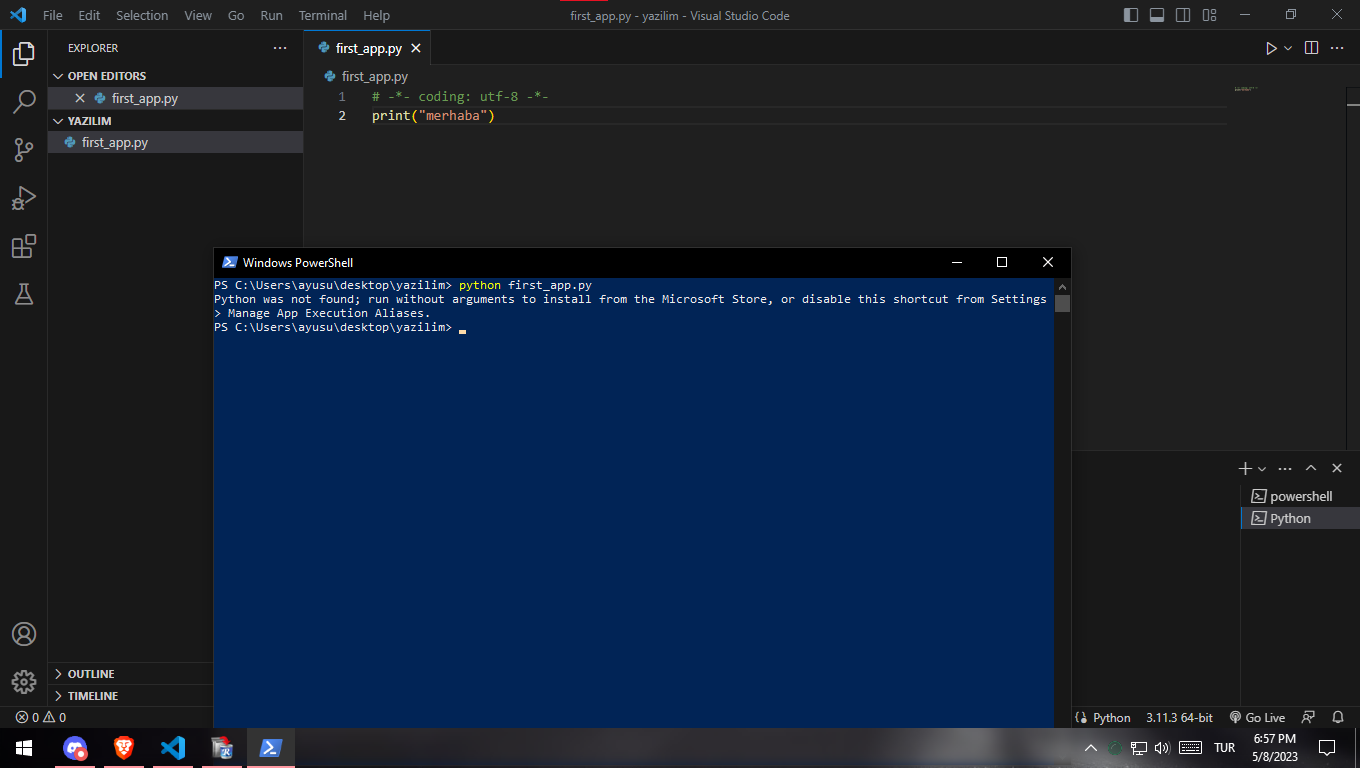Toggle the Secondary Side Bar
The height and width of the screenshot is (768, 1360).
point(1184,15)
